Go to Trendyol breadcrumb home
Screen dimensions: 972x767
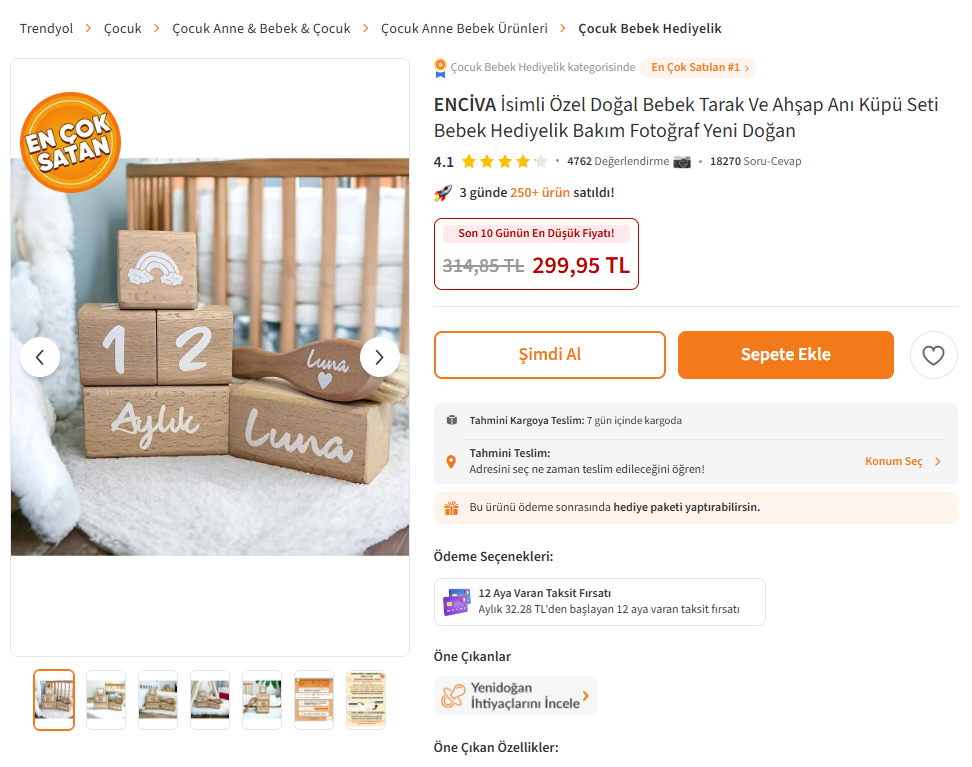(46, 29)
